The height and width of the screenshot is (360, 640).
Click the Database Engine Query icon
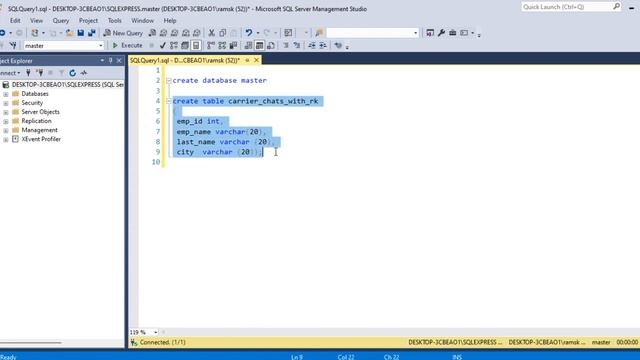click(152, 33)
